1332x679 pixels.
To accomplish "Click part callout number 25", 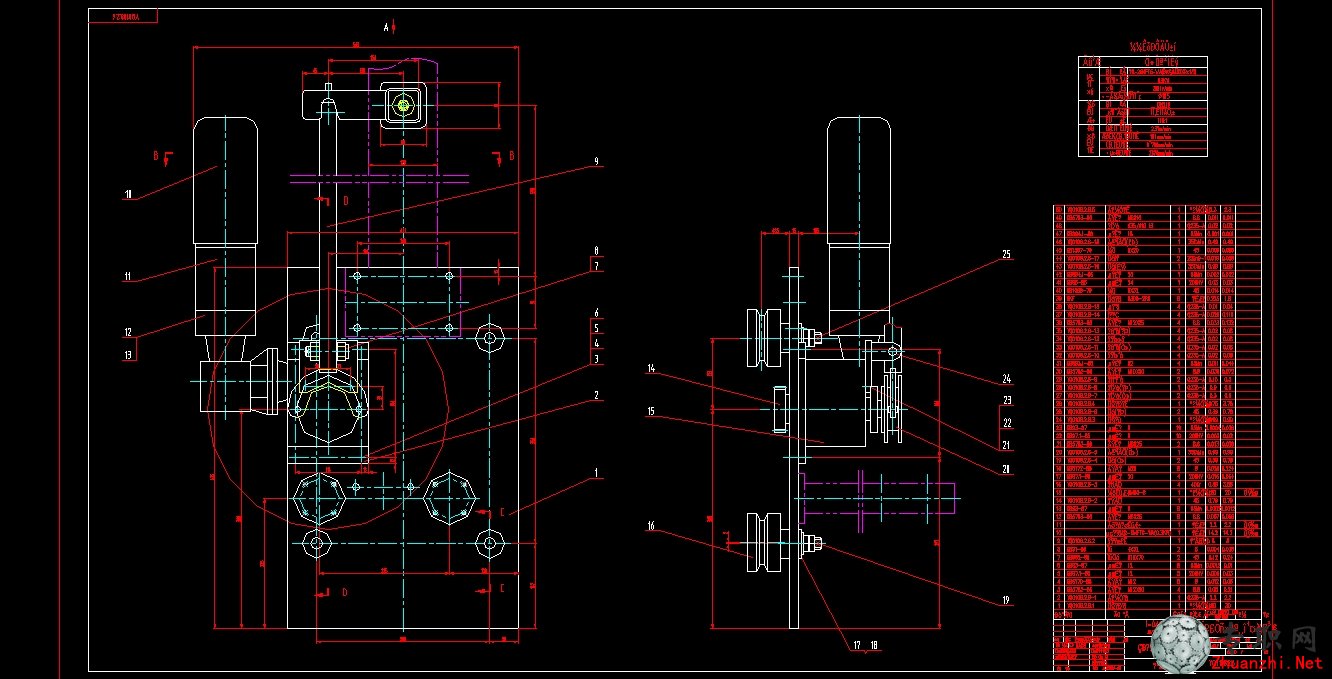I will coord(1006,255).
